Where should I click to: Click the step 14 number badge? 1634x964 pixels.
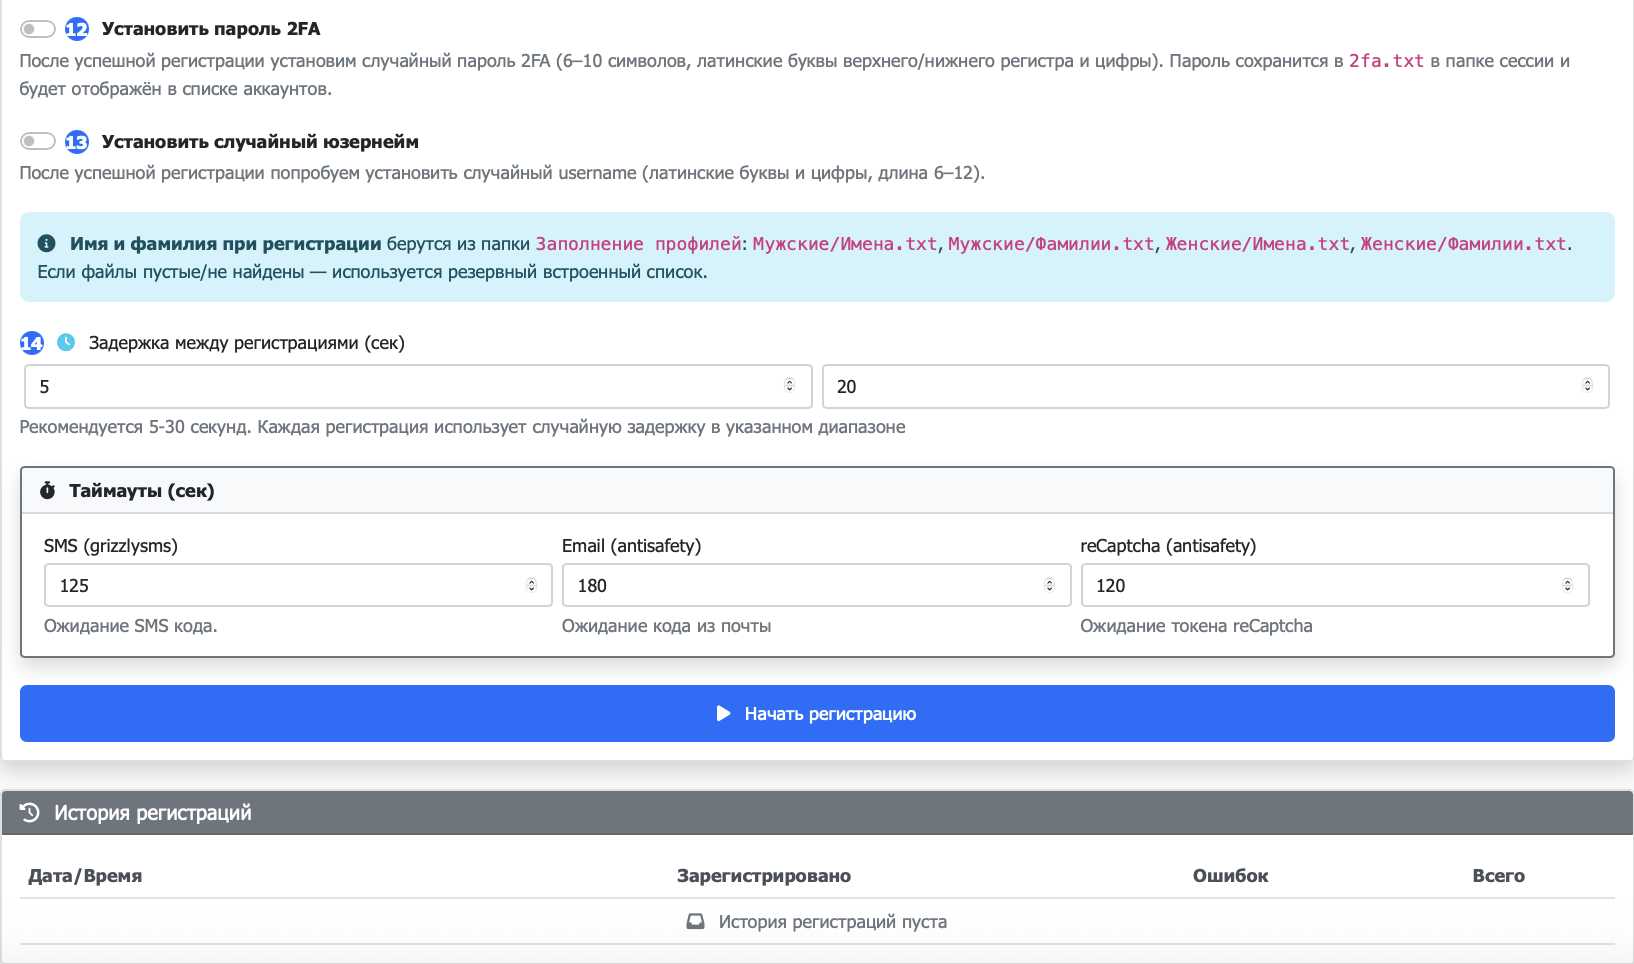point(32,343)
